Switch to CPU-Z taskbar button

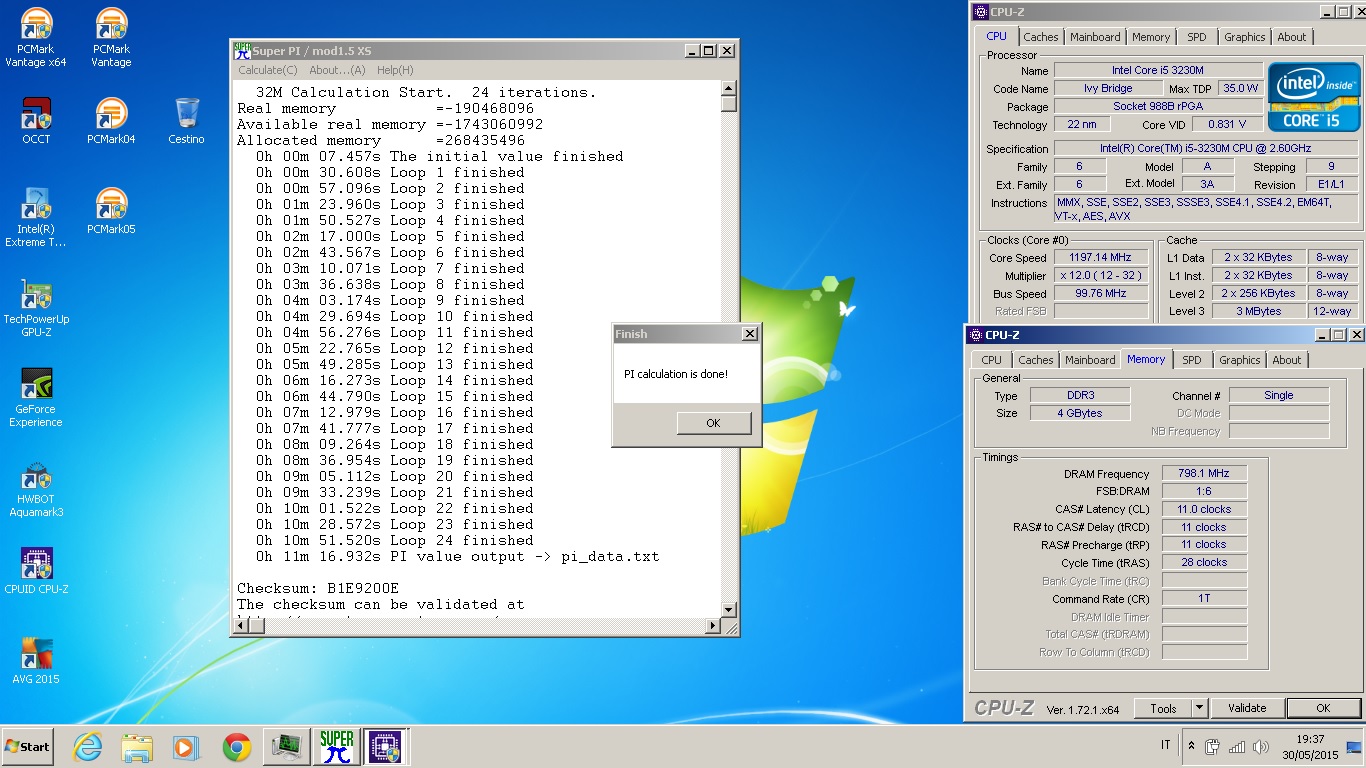386,747
